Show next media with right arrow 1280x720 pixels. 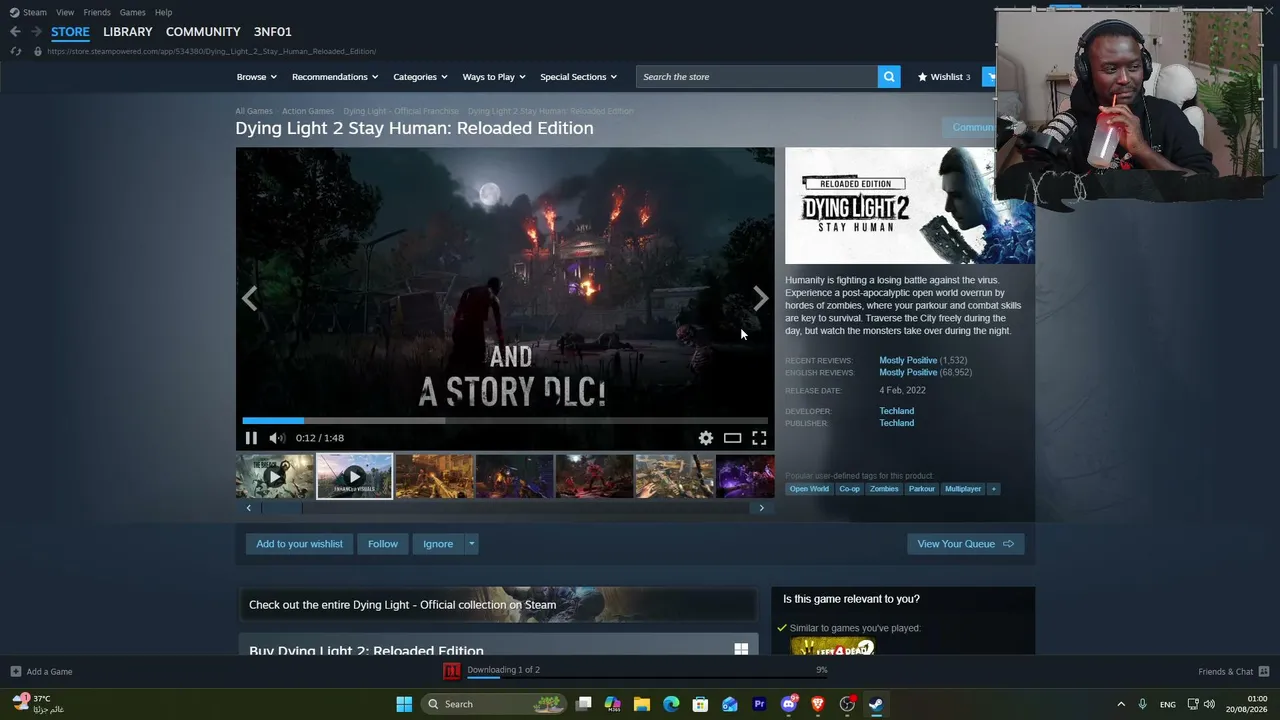pyautogui.click(x=761, y=298)
